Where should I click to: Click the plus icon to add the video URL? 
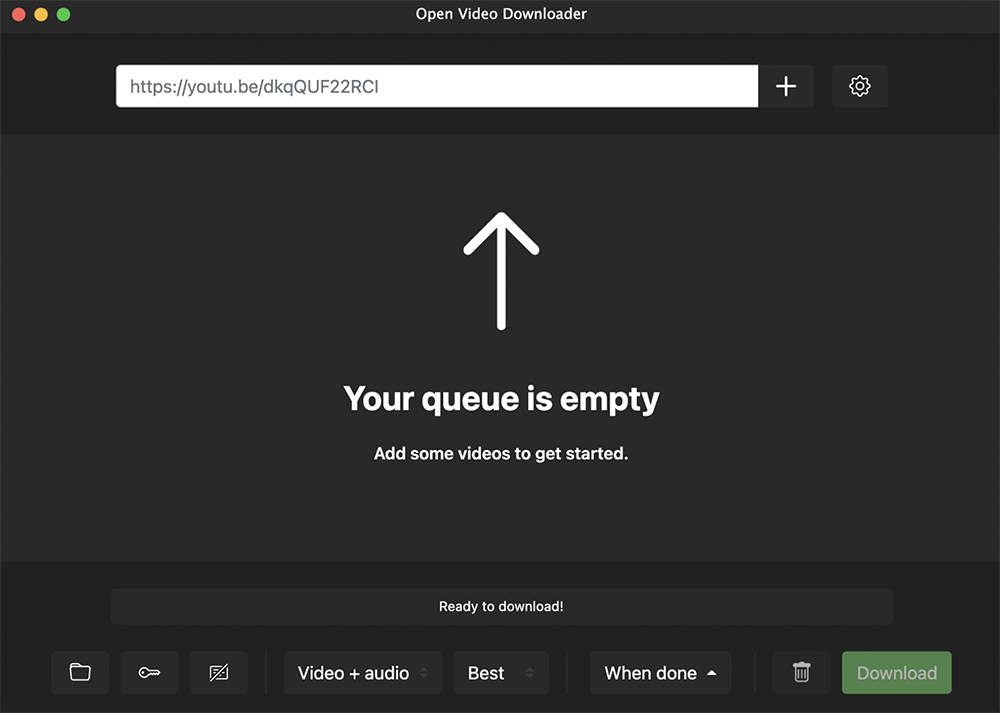786,86
